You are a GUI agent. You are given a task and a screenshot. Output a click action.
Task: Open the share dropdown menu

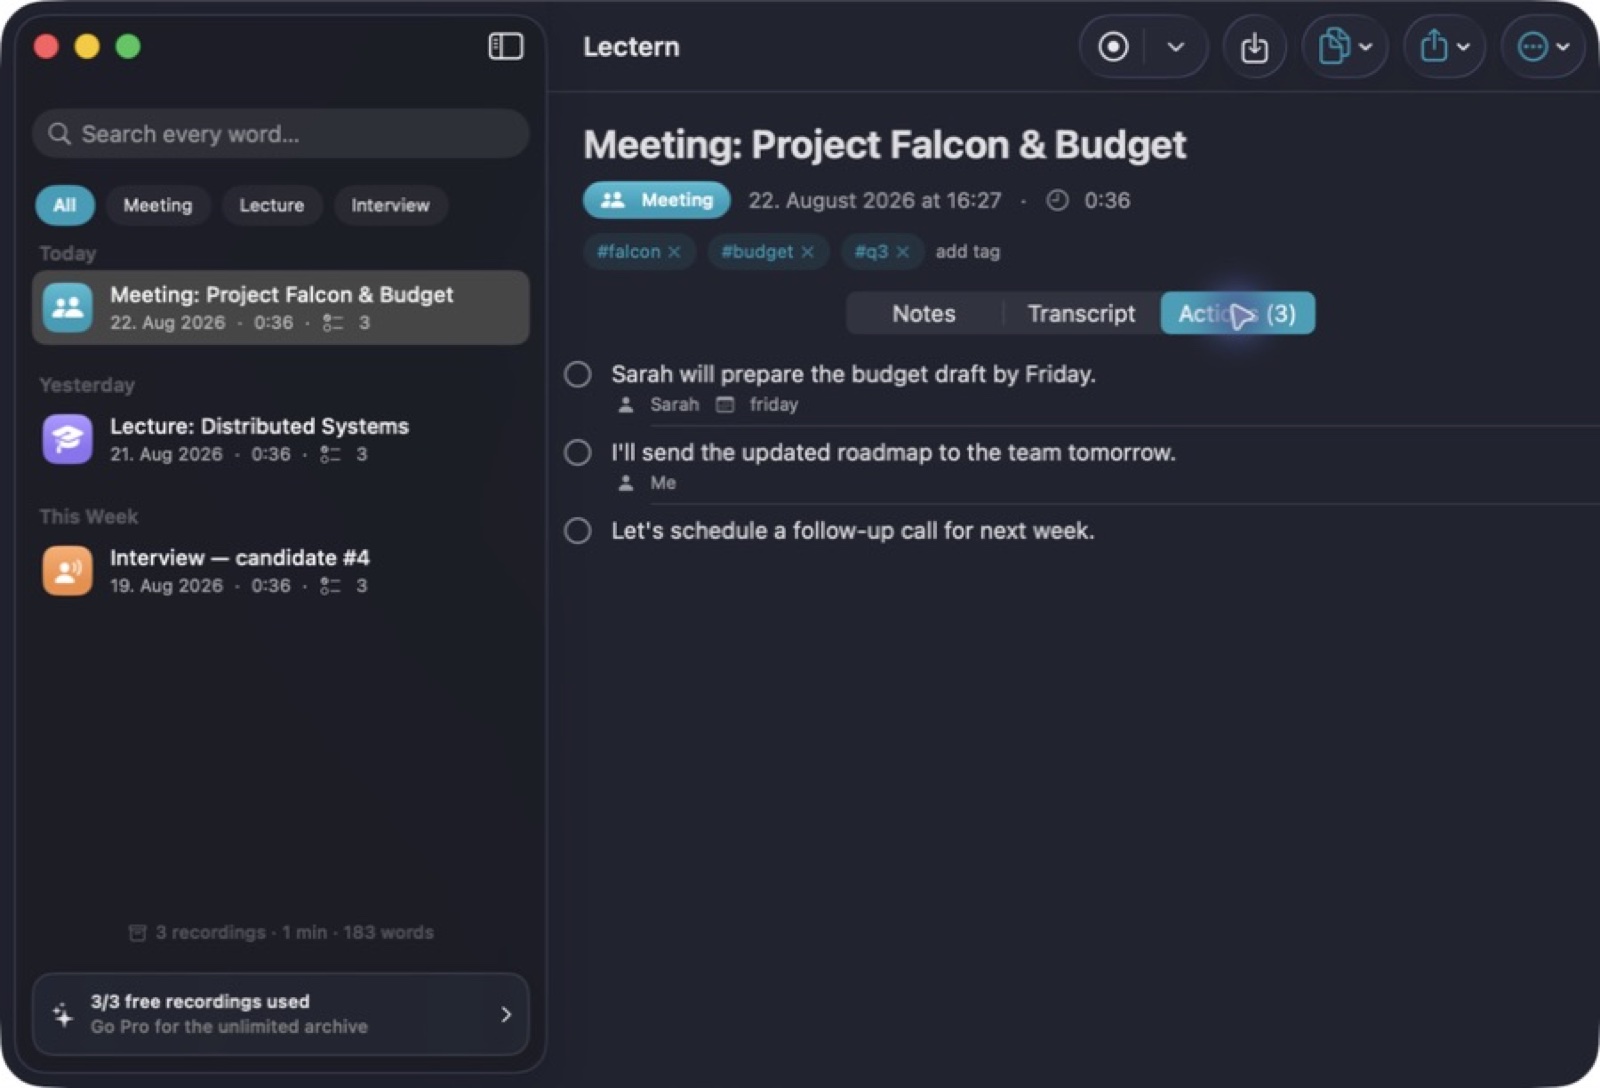coord(1444,46)
